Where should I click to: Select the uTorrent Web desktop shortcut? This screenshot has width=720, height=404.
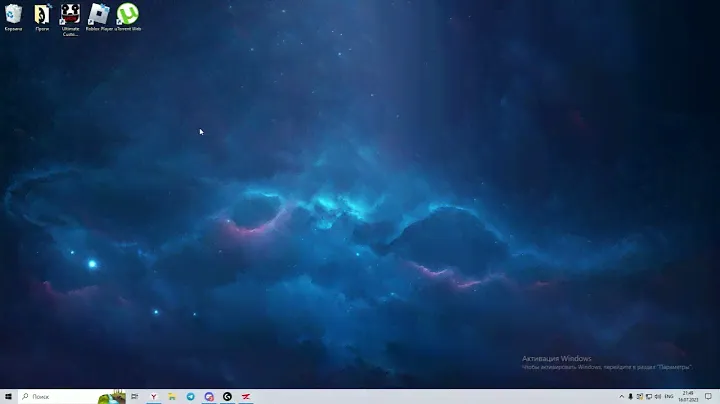(x=127, y=16)
